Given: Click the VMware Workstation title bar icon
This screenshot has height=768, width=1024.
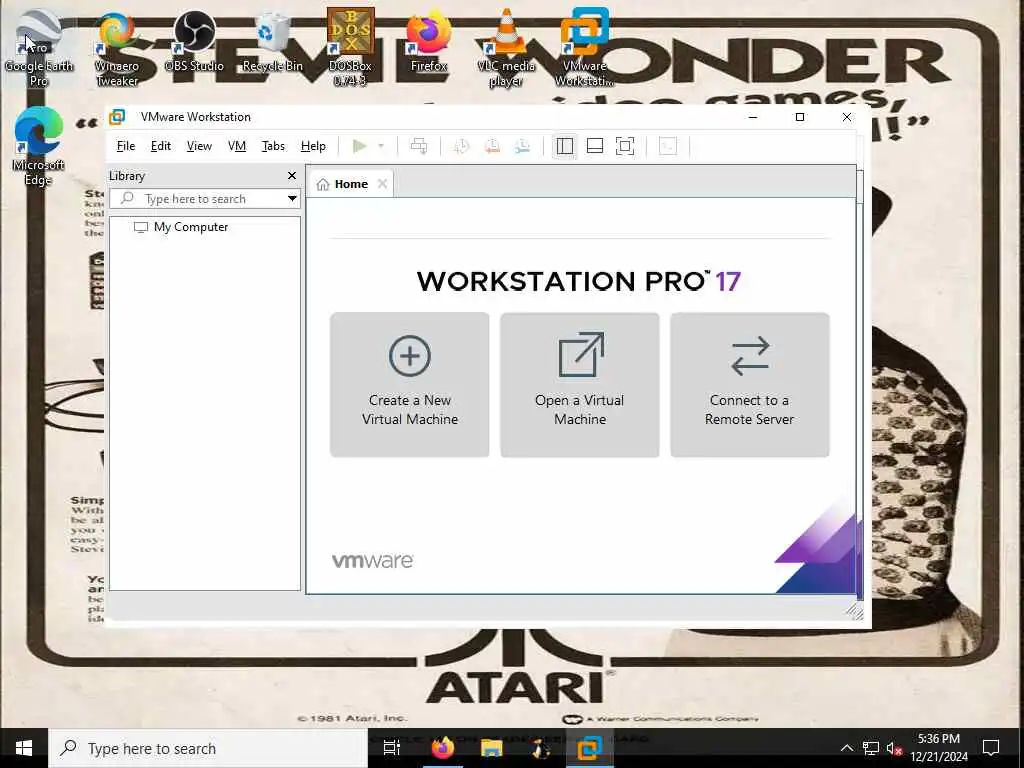Looking at the screenshot, I should (x=118, y=117).
